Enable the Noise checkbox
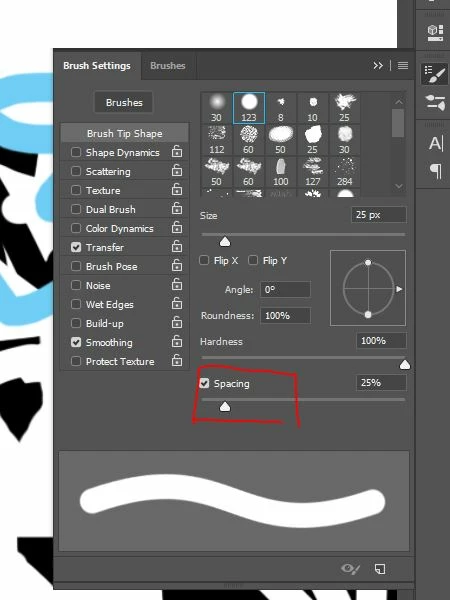Image resolution: width=450 pixels, height=600 pixels. pyautogui.click(x=76, y=285)
